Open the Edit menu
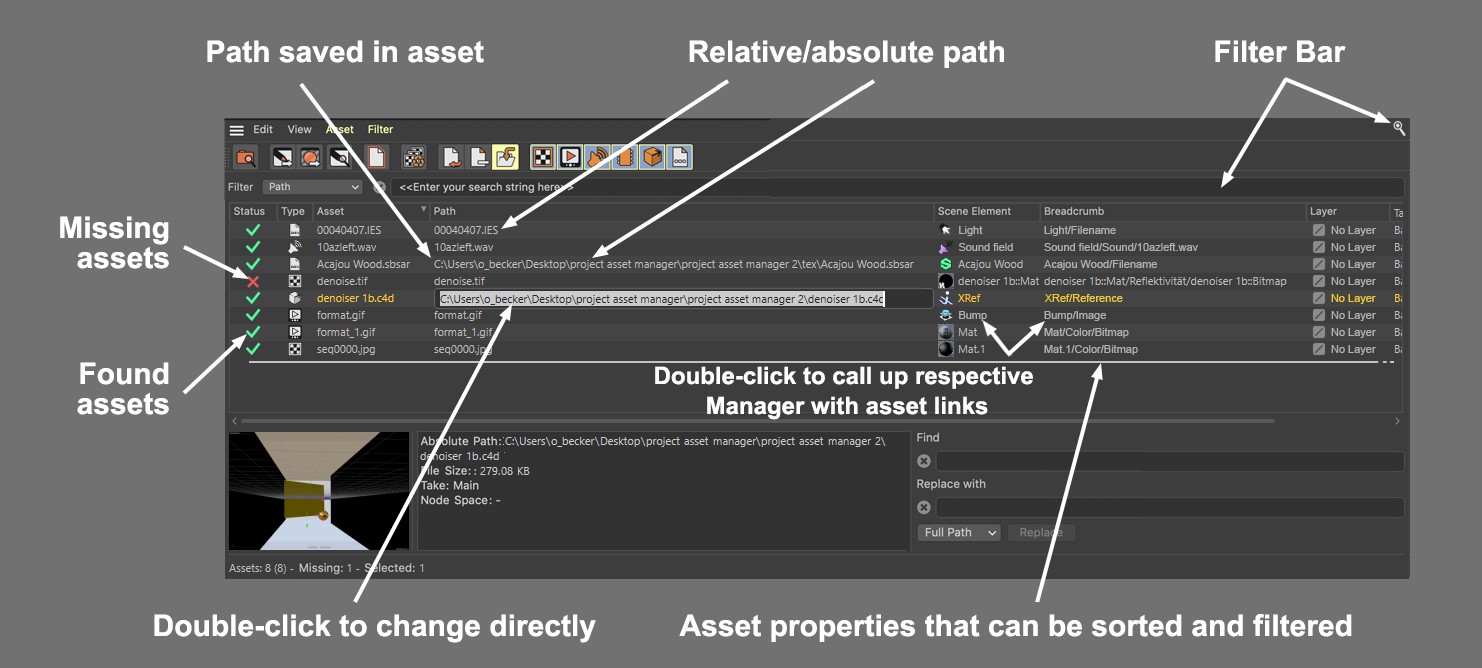 pos(263,130)
